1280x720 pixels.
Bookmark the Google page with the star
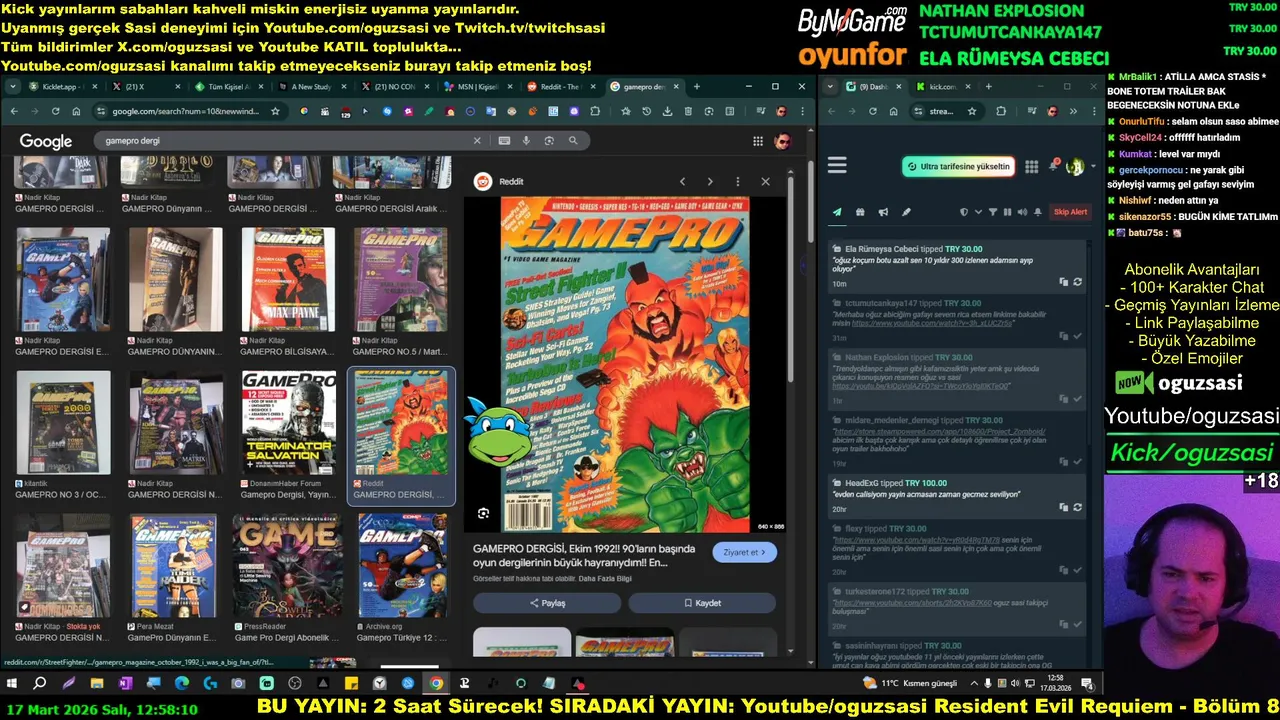[x=275, y=111]
